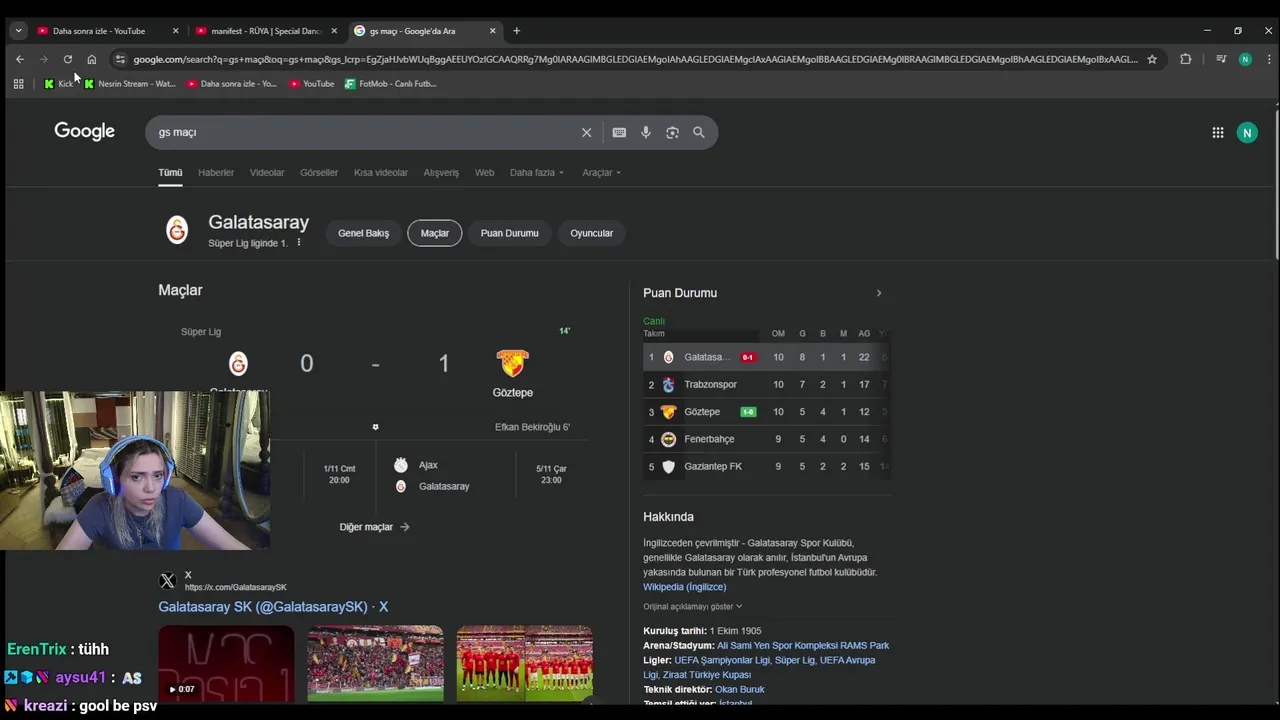Switch to Daha sonra izle YouTube tab
Image resolution: width=1280 pixels, height=720 pixels.
(98, 31)
